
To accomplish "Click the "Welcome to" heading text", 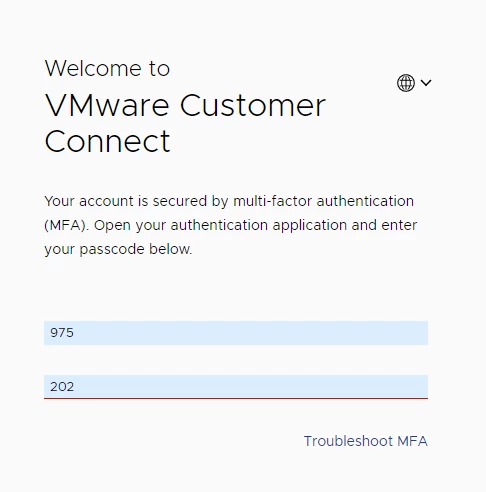I will pyautogui.click(x=107, y=68).
